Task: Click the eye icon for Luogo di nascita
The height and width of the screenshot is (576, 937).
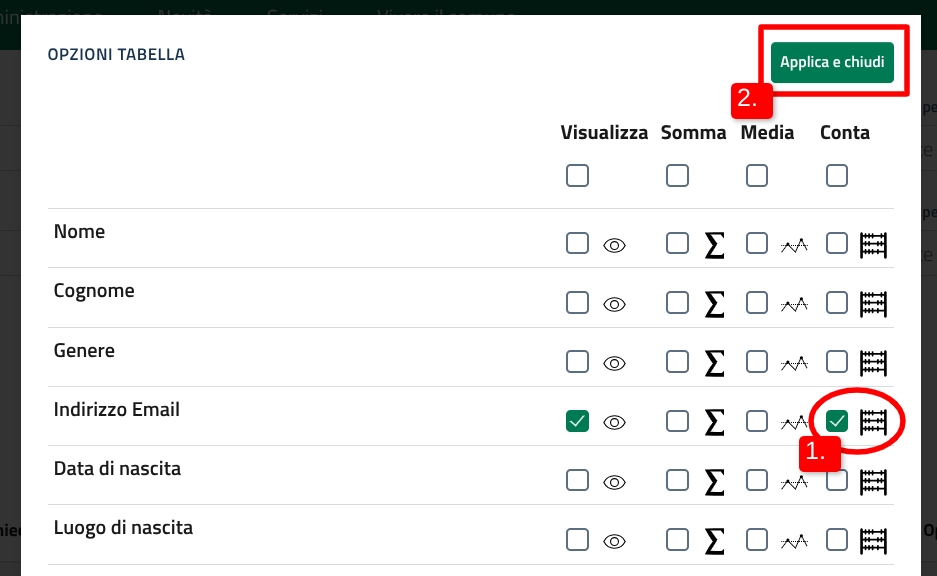Action: pos(615,541)
